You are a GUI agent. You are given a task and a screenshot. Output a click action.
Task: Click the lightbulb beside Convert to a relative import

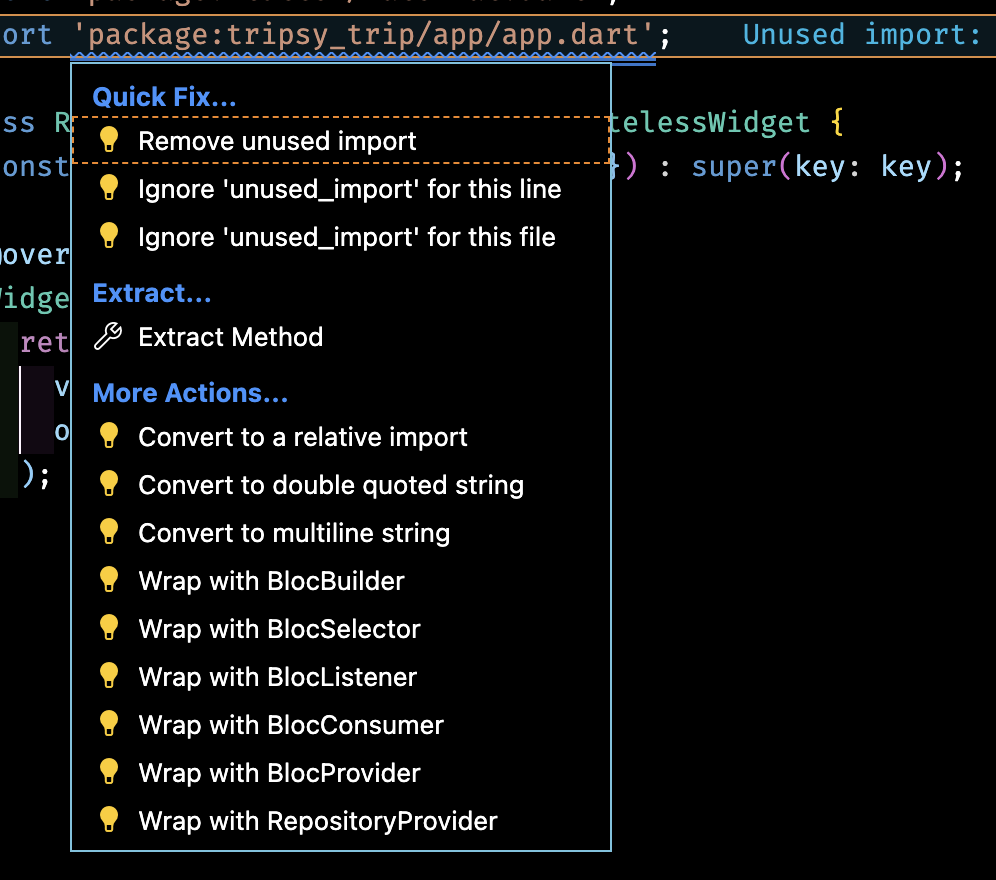[x=109, y=435]
